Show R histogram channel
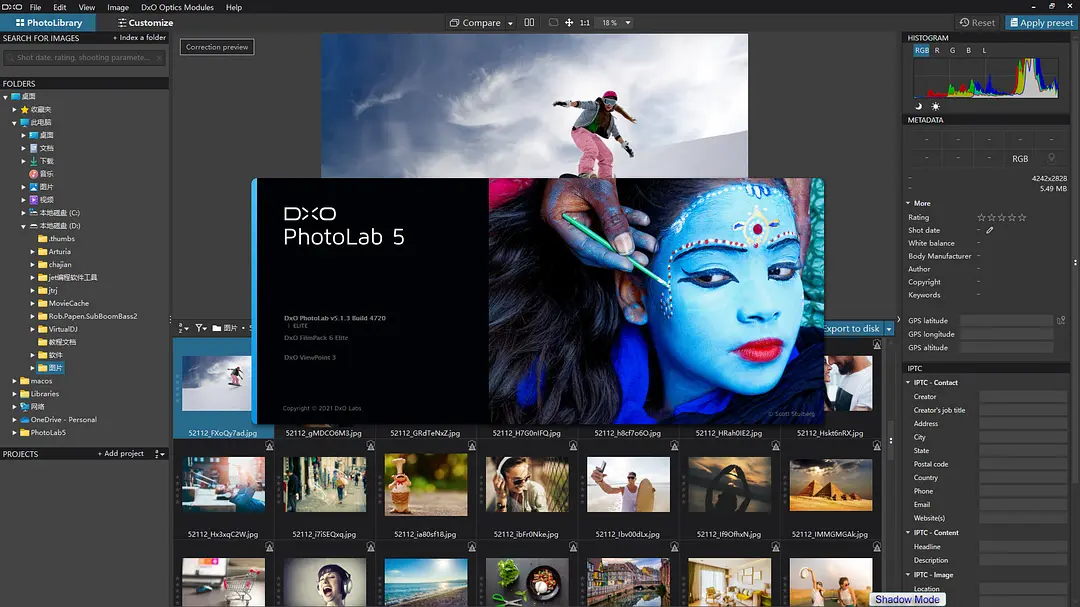This screenshot has height=607, width=1080. pyautogui.click(x=937, y=50)
